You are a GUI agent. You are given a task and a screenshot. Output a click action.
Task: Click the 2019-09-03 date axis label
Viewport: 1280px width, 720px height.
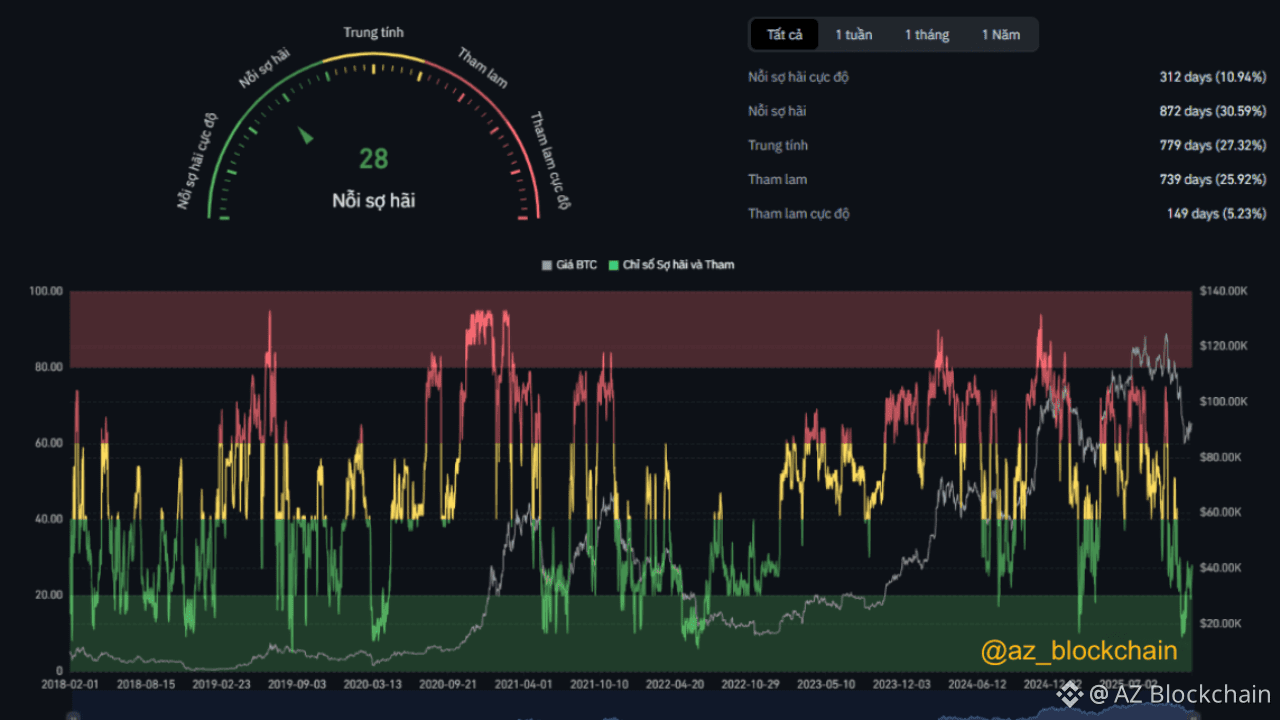coord(296,685)
